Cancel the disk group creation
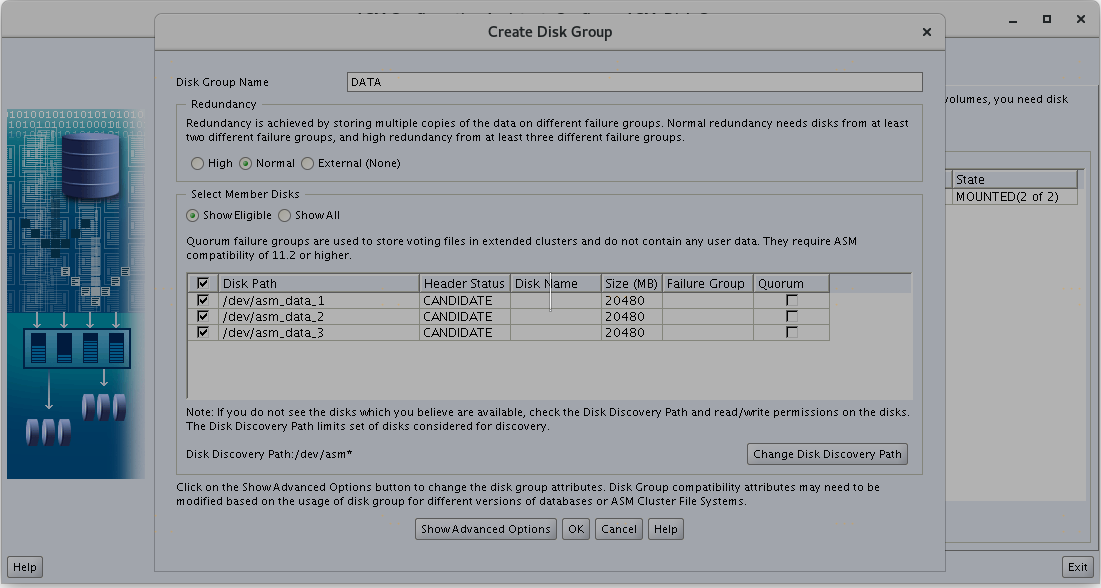The image size is (1101, 588). pyautogui.click(x=618, y=529)
